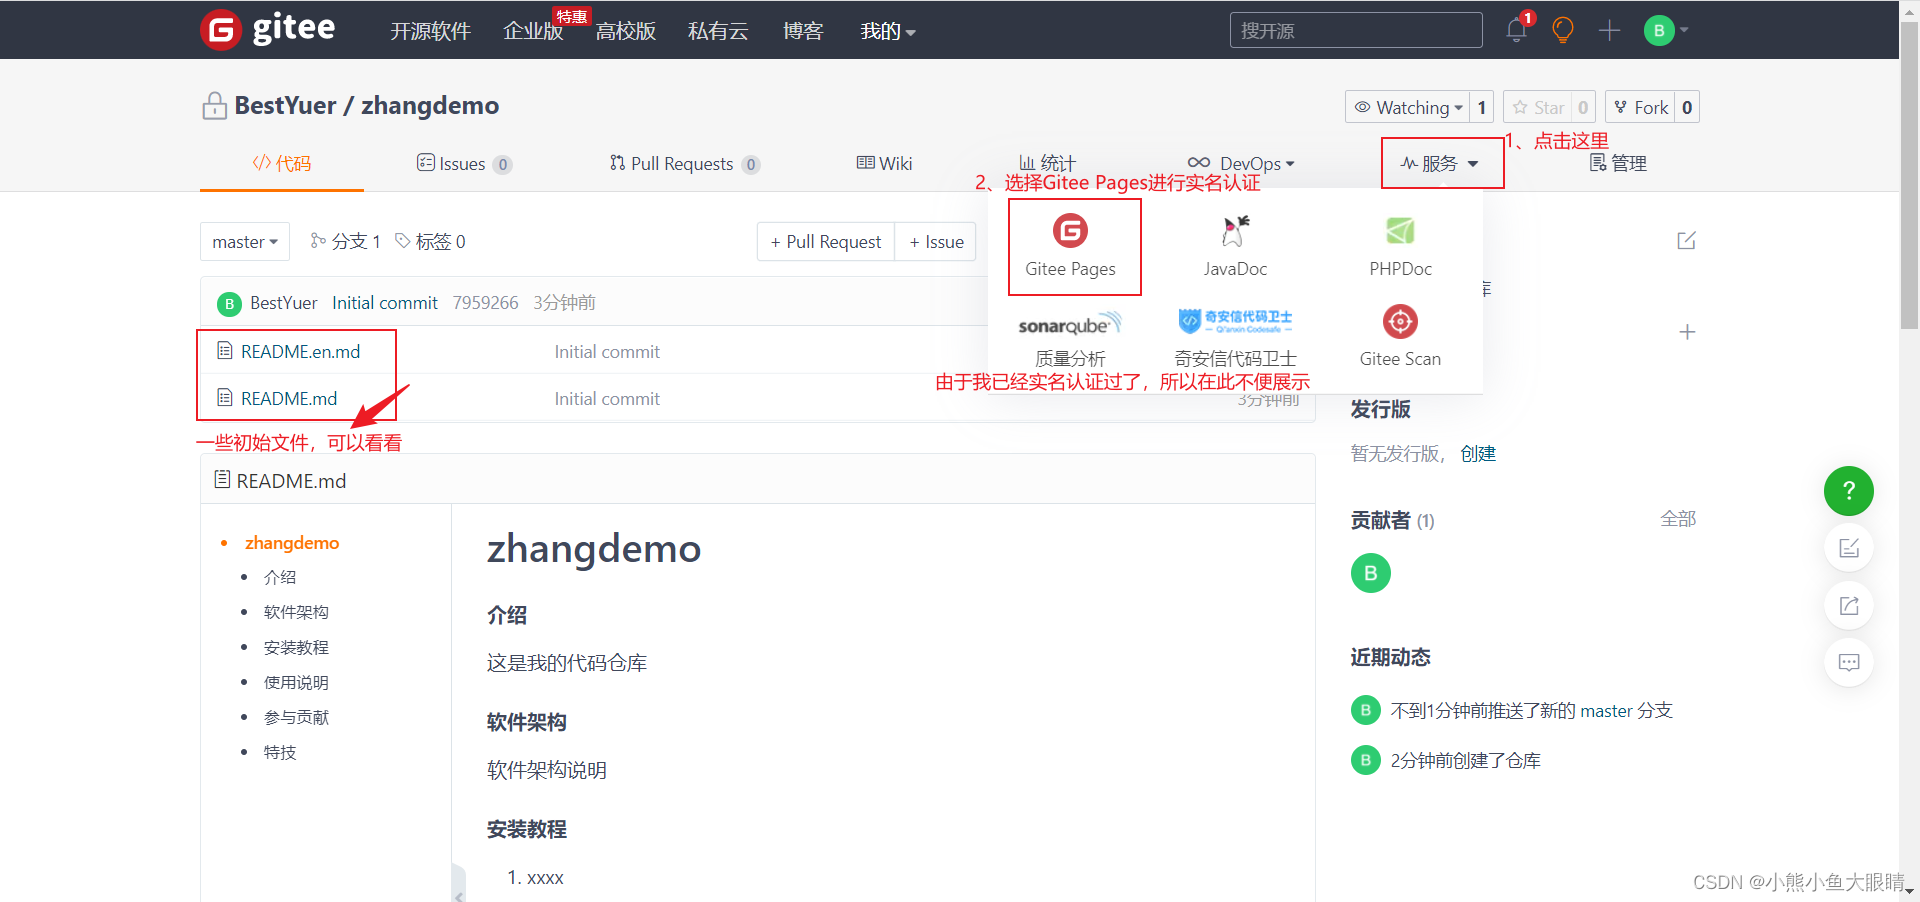1920x902 pixels.
Task: Jump to 软件架构 in README outline
Action: pos(296,613)
